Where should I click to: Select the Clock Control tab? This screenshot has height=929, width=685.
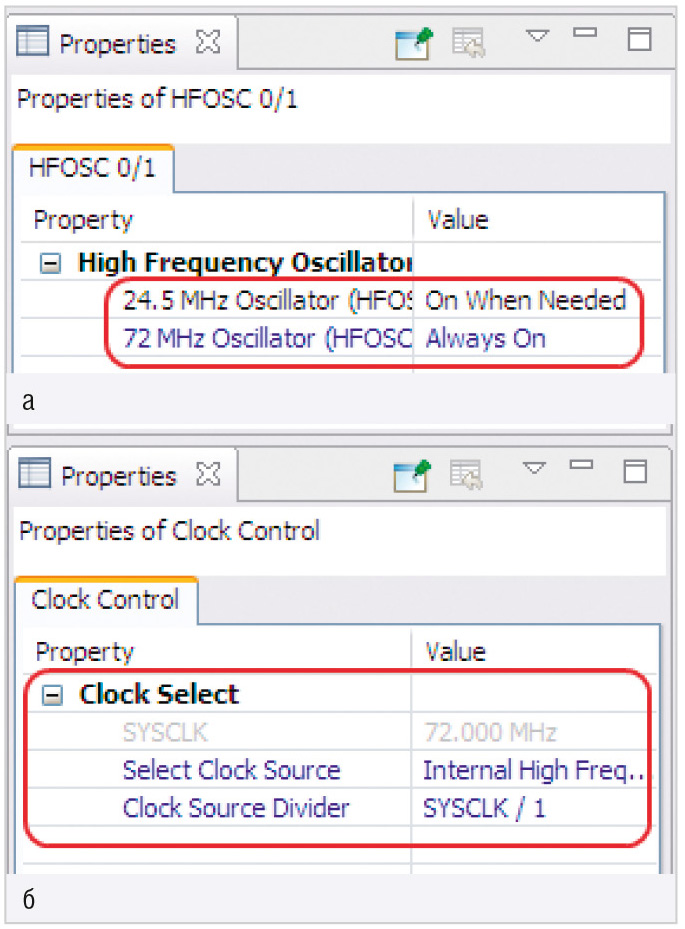pos(105,600)
